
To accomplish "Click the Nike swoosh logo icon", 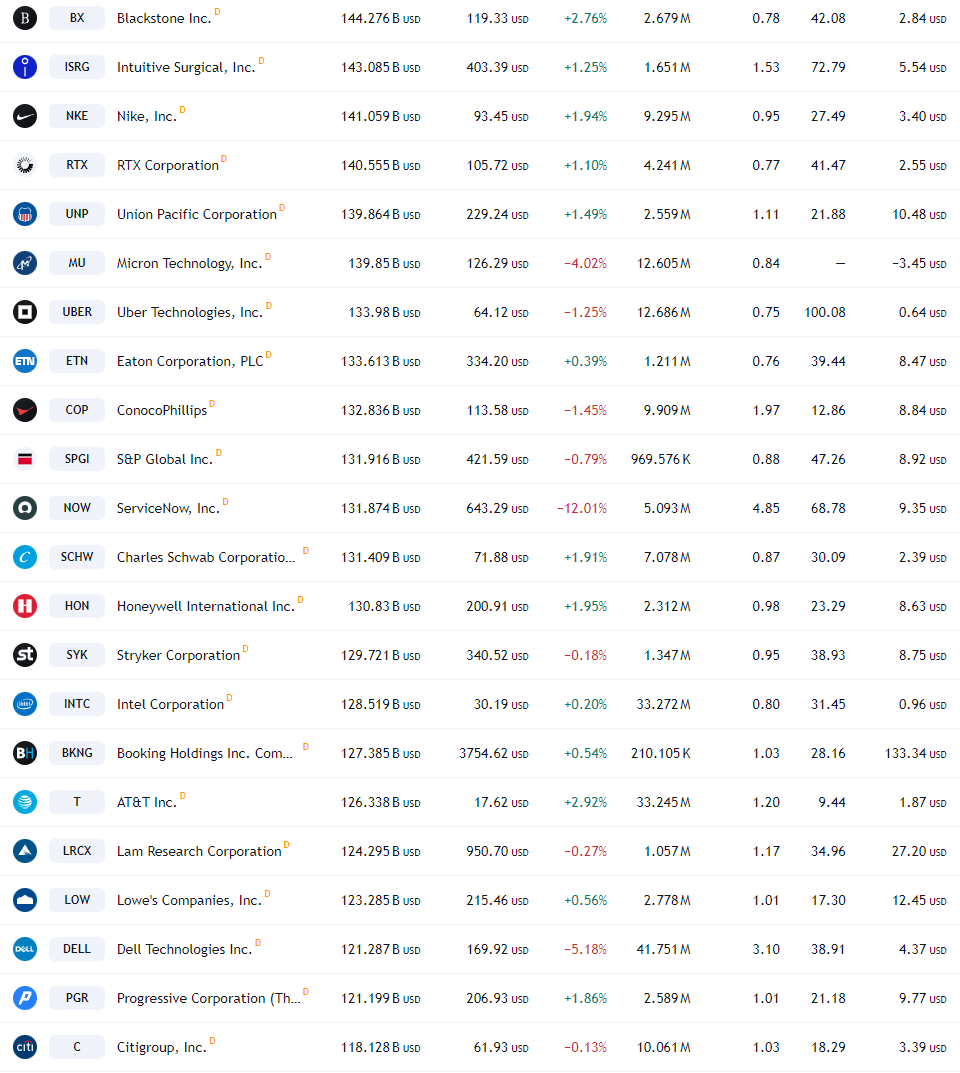I will pyautogui.click(x=25, y=116).
